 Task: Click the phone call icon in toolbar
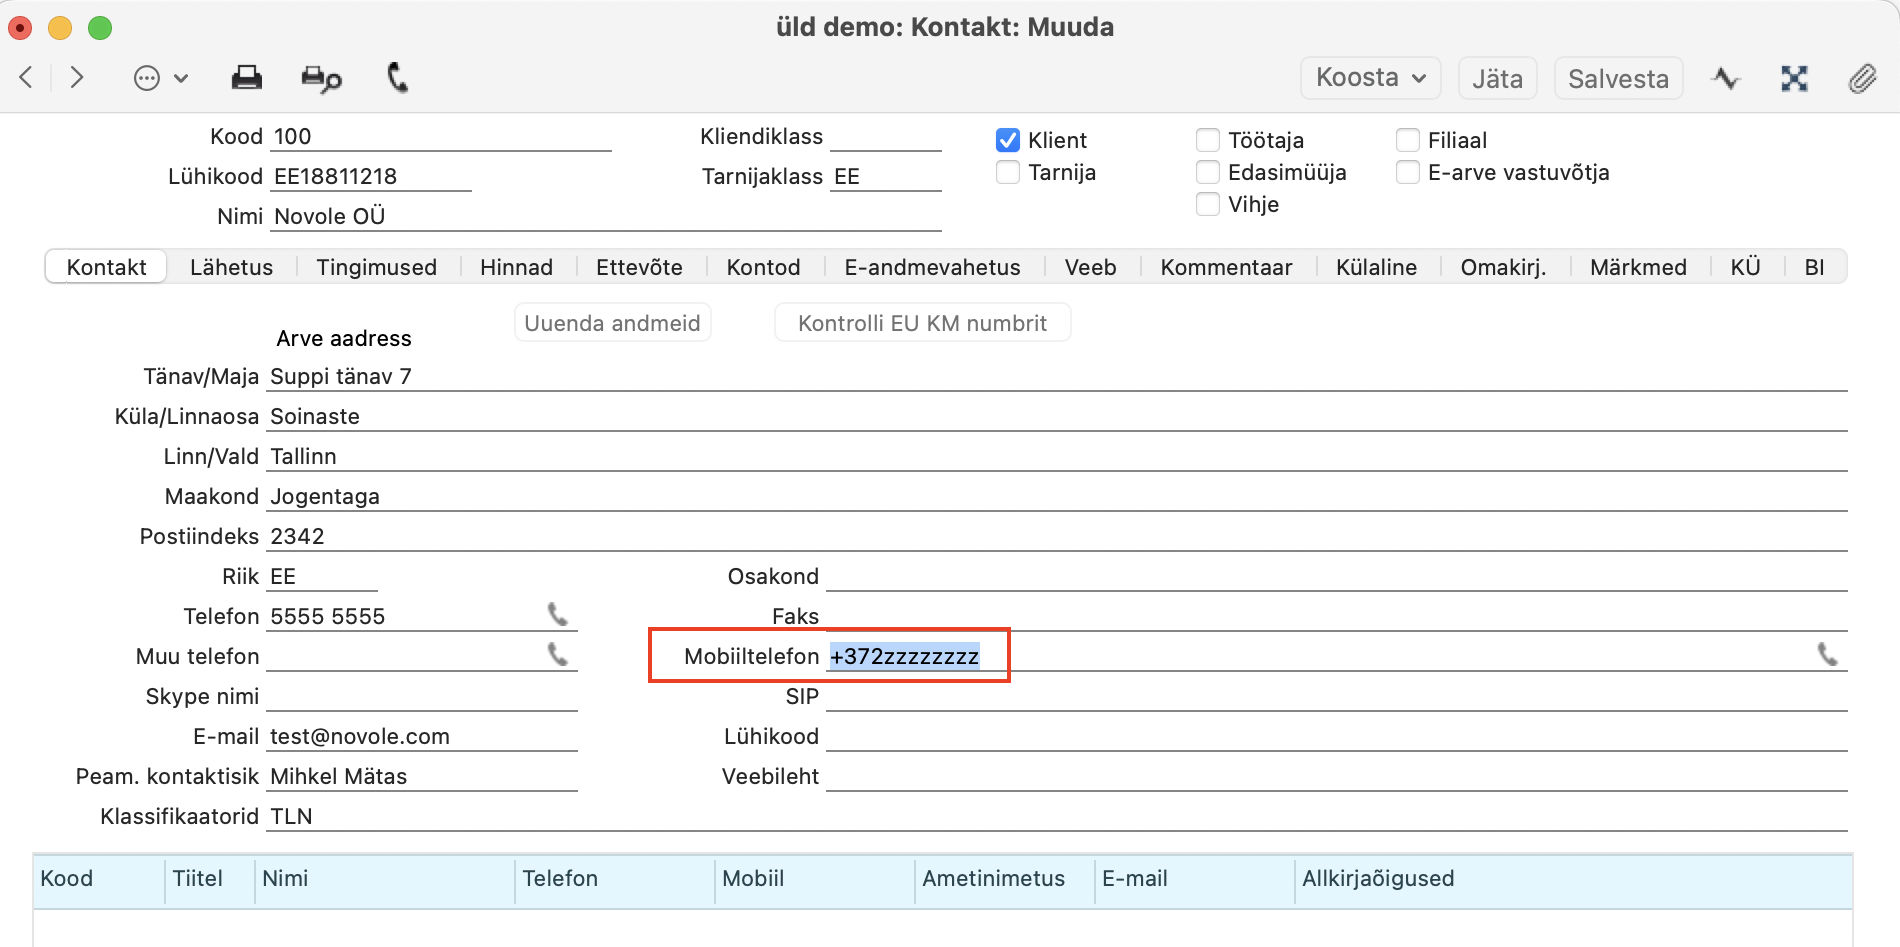(398, 78)
